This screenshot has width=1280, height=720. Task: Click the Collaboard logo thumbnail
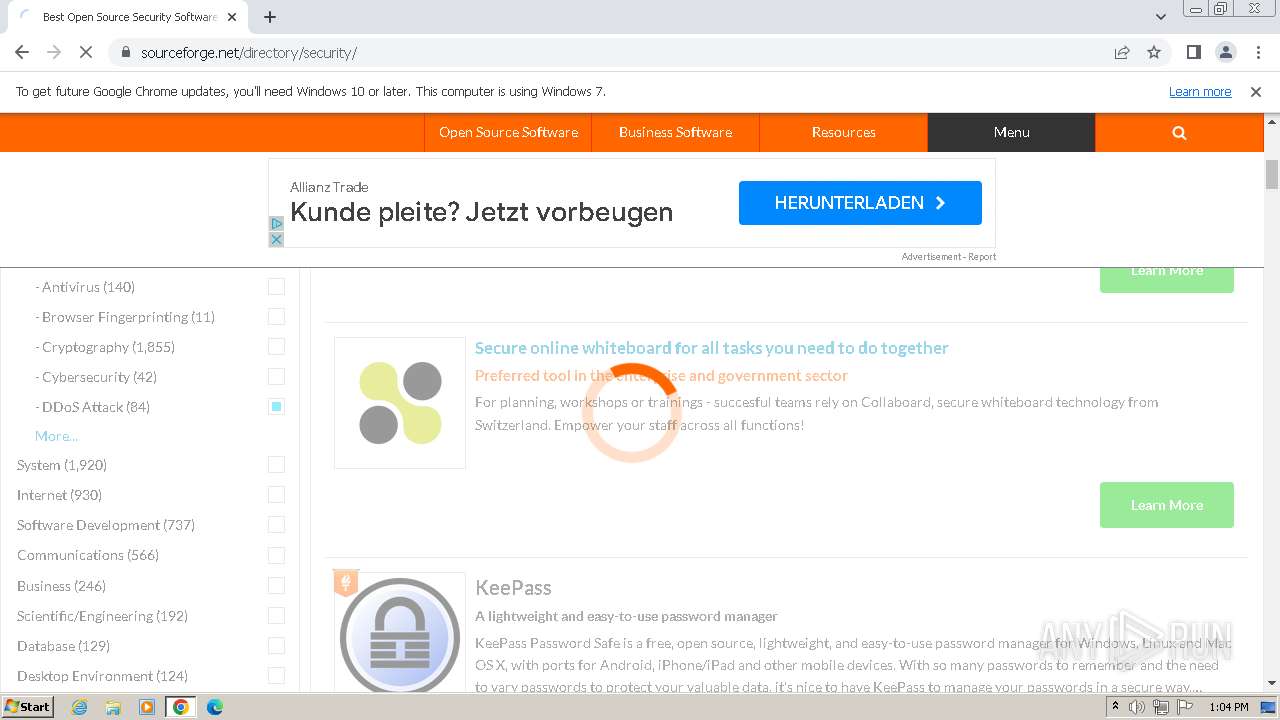[x=400, y=403]
